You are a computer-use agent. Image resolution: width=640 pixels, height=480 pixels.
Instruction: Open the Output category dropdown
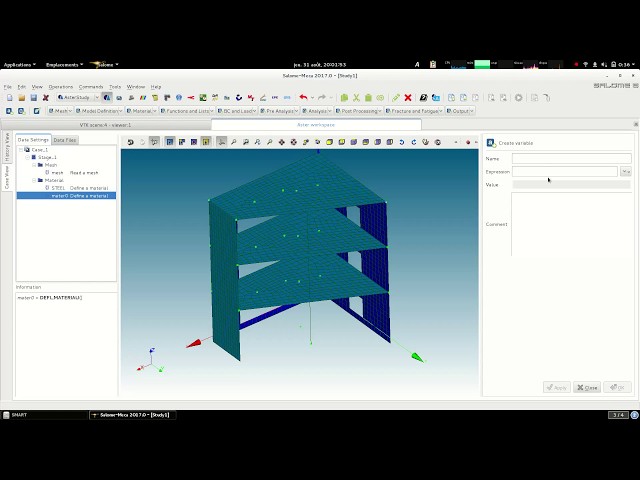coord(460,111)
